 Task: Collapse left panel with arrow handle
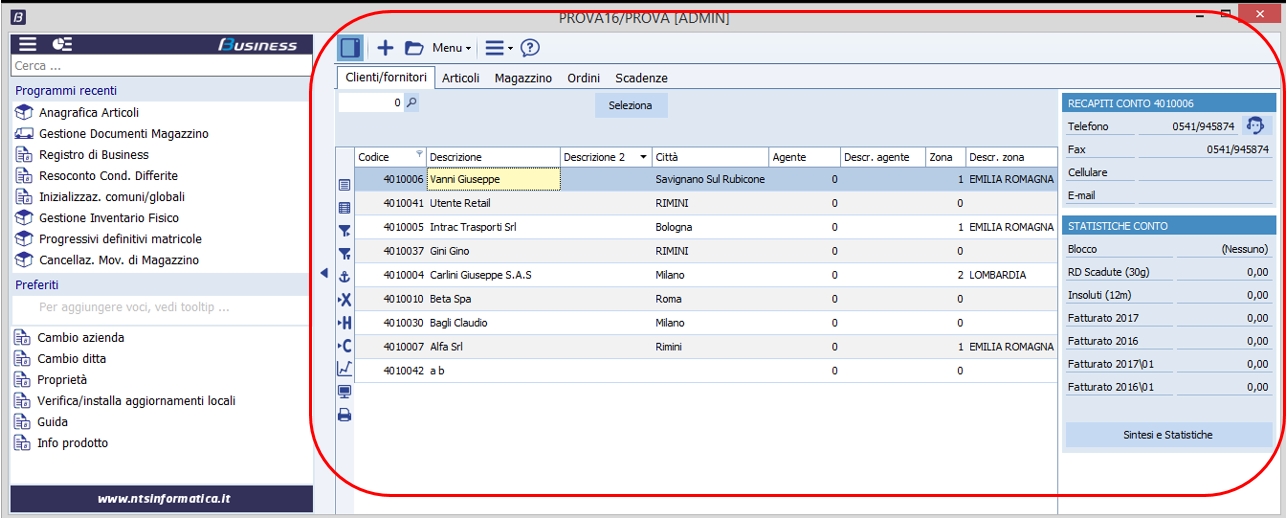click(x=324, y=273)
